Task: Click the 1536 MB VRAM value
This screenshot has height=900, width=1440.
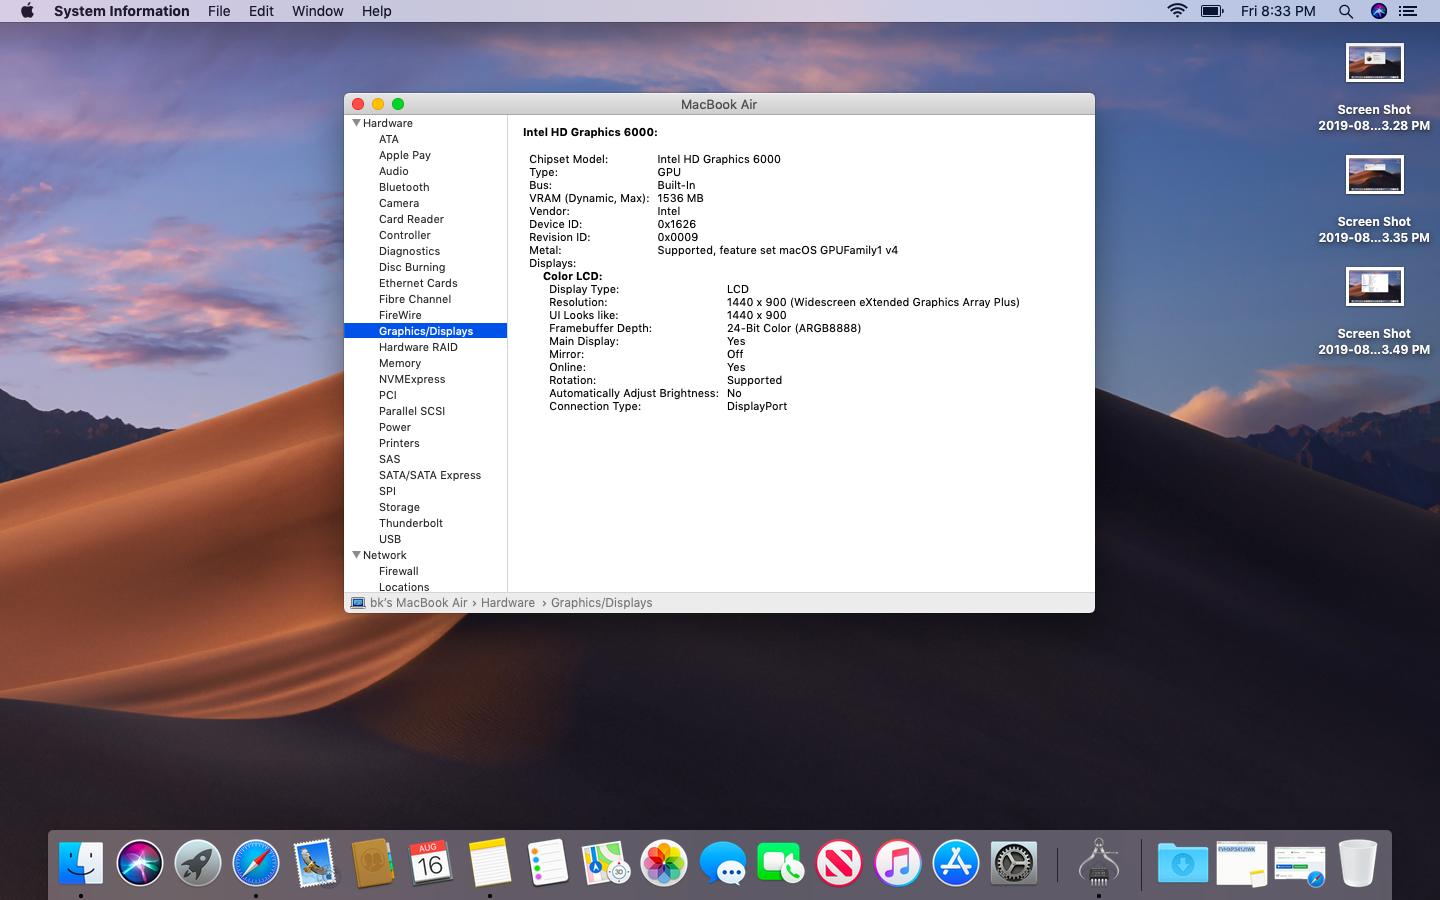Action: coord(680,198)
